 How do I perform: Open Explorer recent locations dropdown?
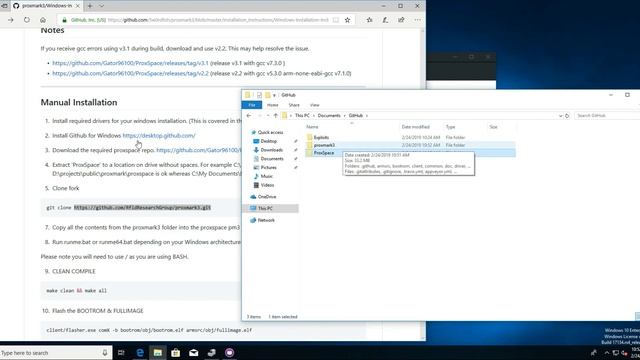[268, 116]
